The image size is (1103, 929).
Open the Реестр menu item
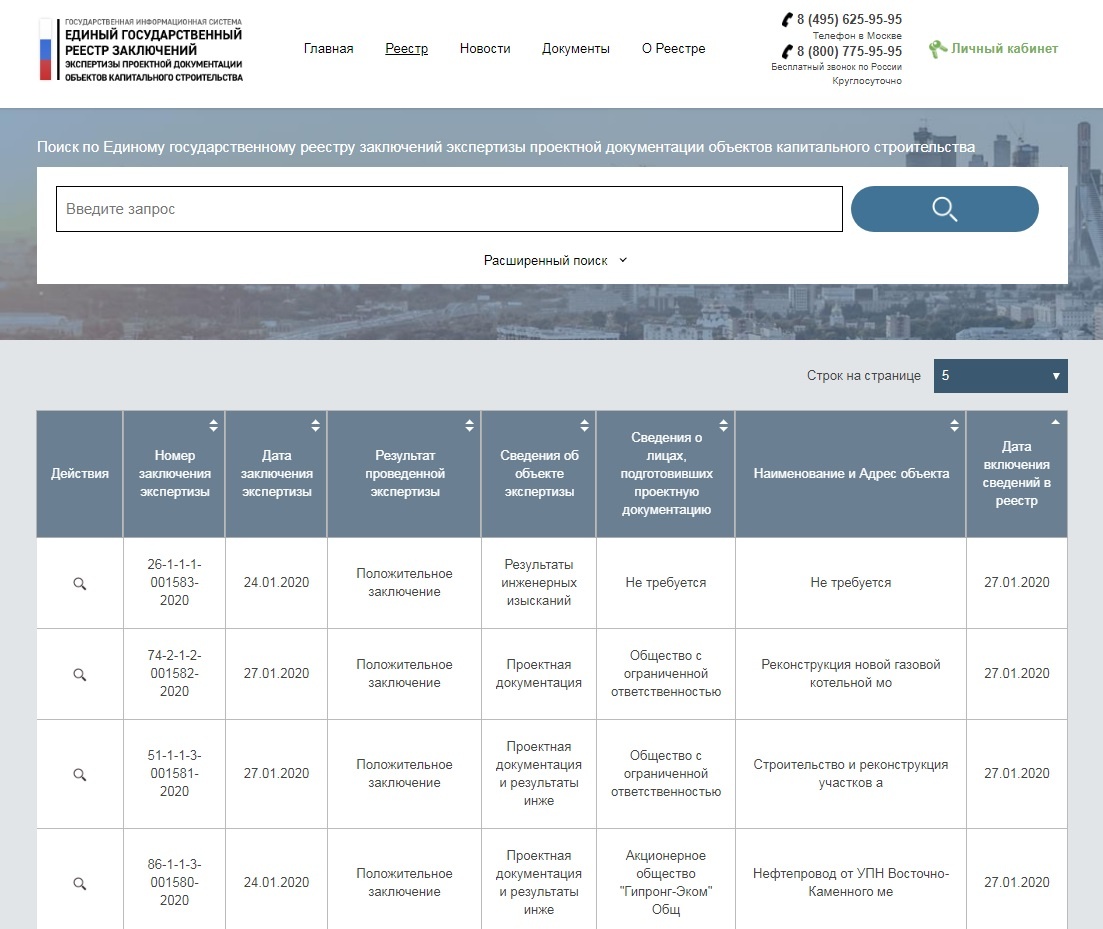[x=407, y=49]
